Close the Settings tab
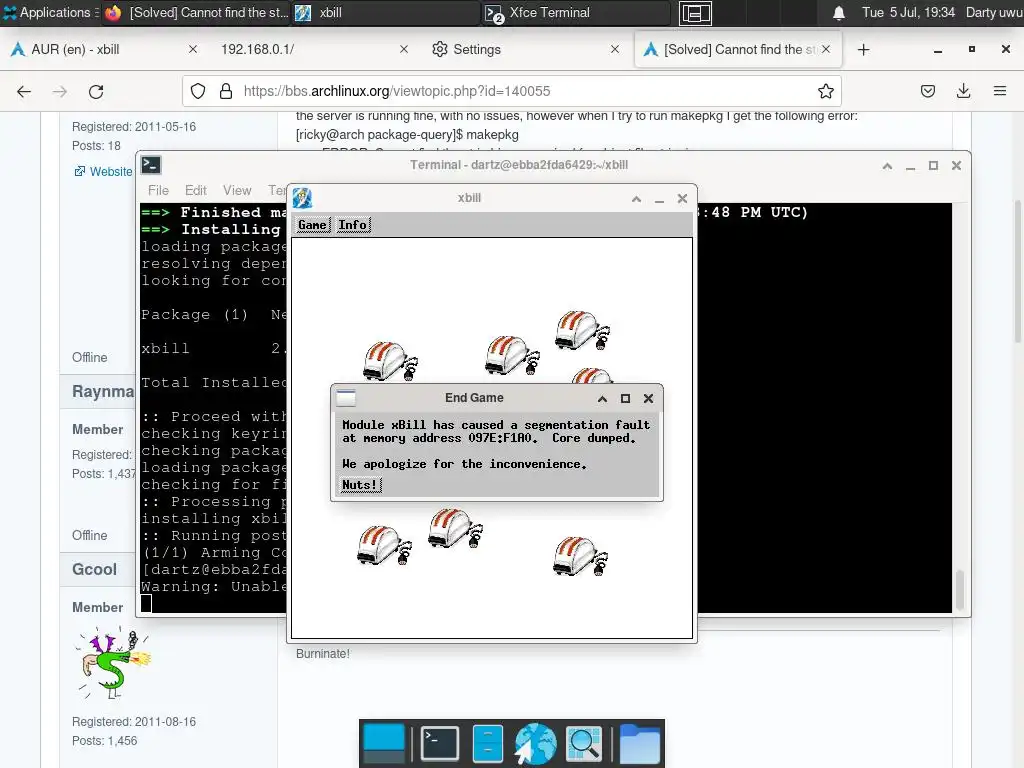The height and width of the screenshot is (768, 1024). click(615, 50)
